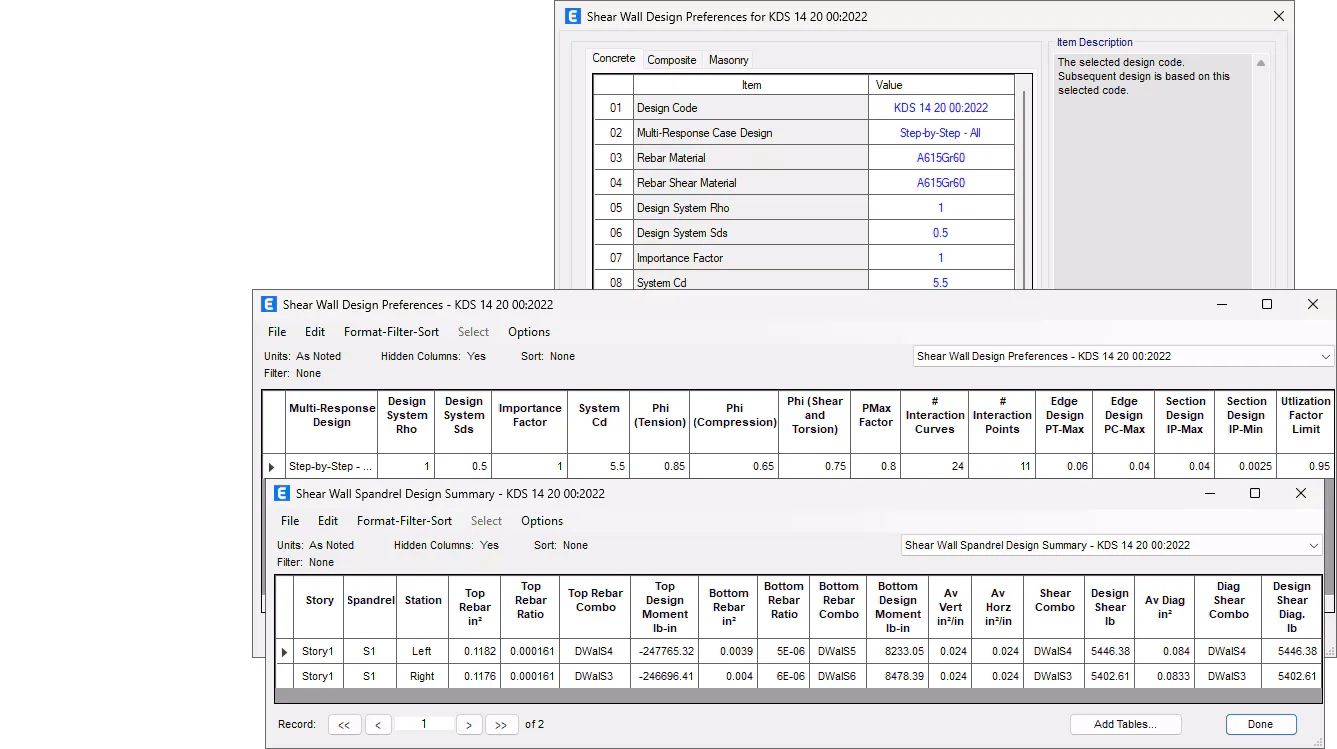Maximize the Spandrel Design Summary window
This screenshot has height=749, width=1337.
click(x=1255, y=493)
